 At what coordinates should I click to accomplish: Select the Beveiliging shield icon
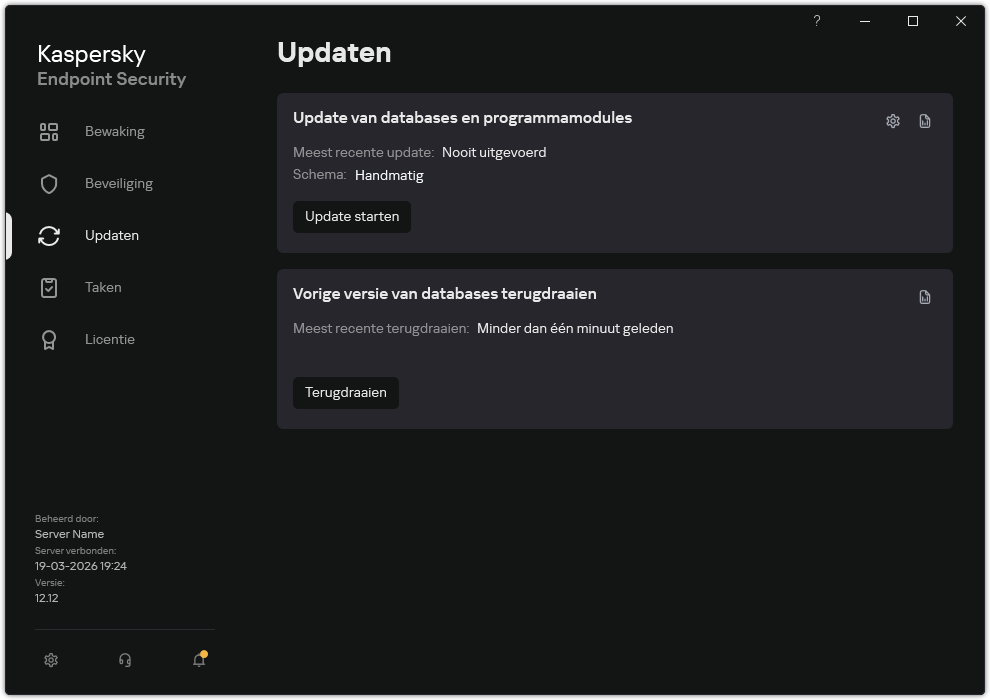point(48,183)
